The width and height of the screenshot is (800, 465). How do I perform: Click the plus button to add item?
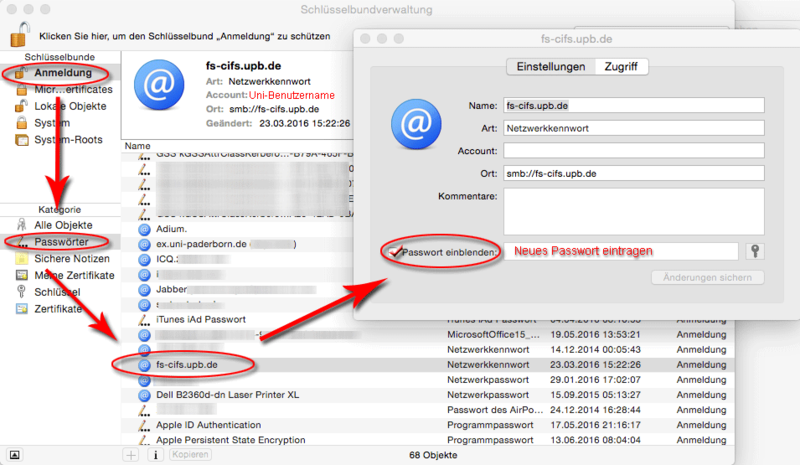(x=131, y=455)
